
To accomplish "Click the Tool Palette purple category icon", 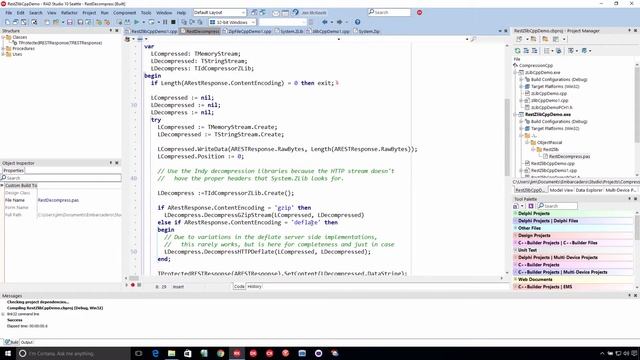I will 531,206.
